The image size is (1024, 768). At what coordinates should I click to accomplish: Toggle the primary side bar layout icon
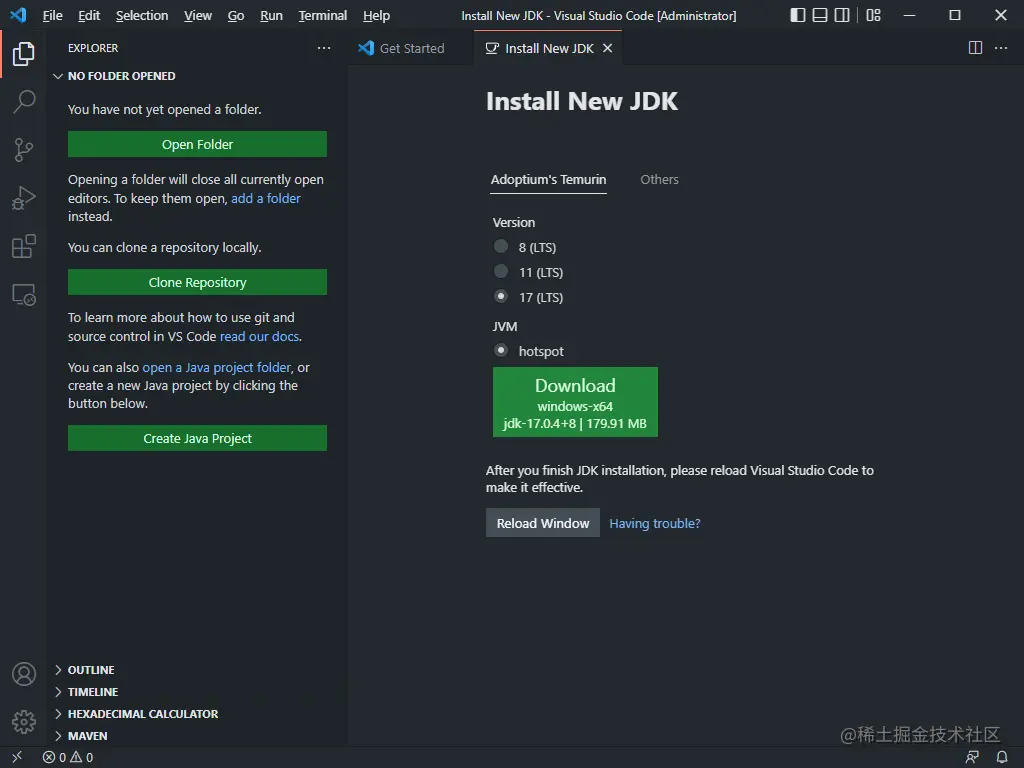point(797,15)
